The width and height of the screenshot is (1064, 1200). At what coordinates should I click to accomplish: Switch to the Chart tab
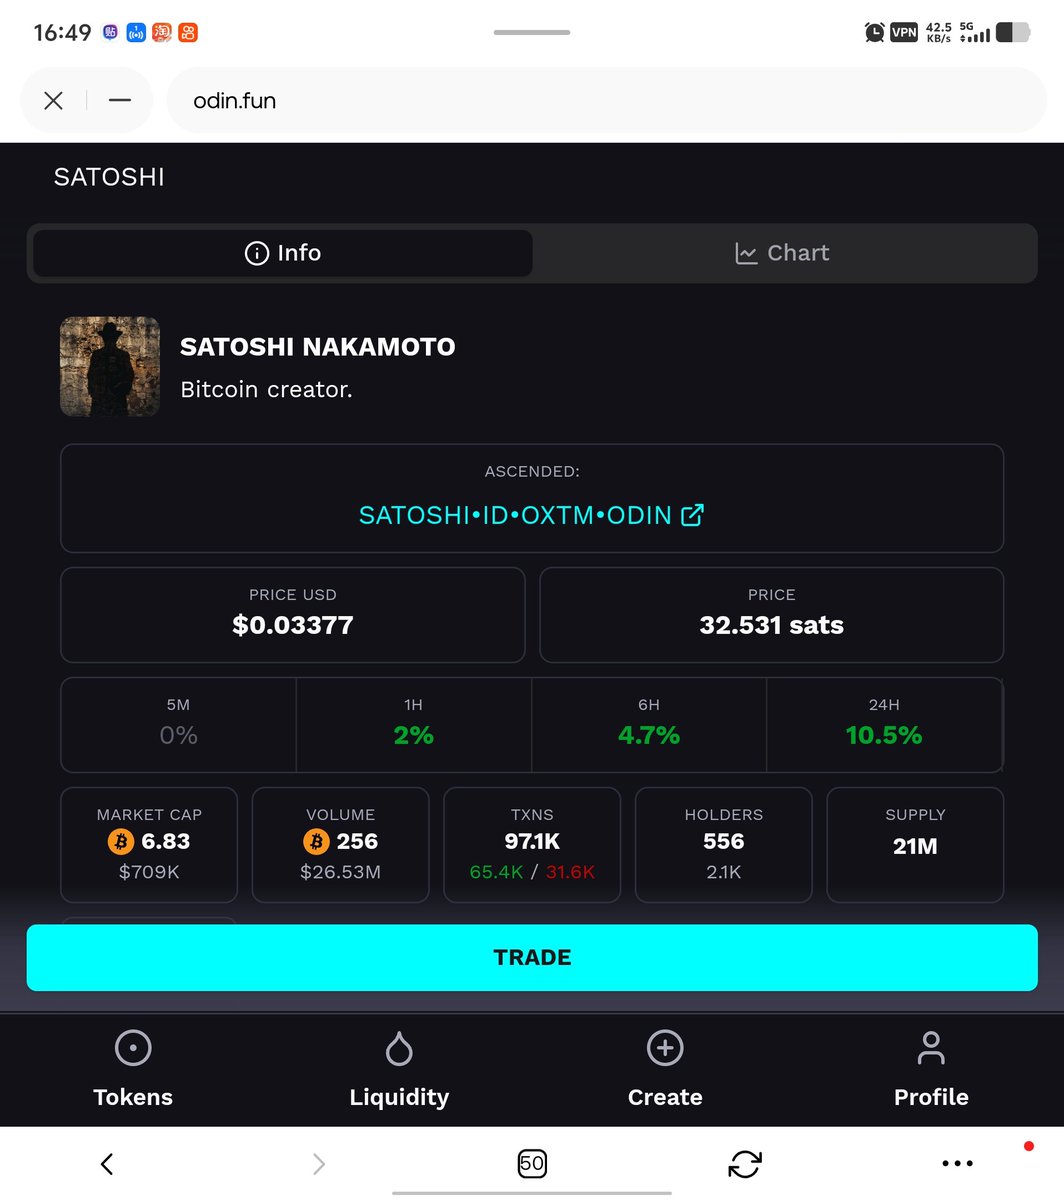(782, 253)
